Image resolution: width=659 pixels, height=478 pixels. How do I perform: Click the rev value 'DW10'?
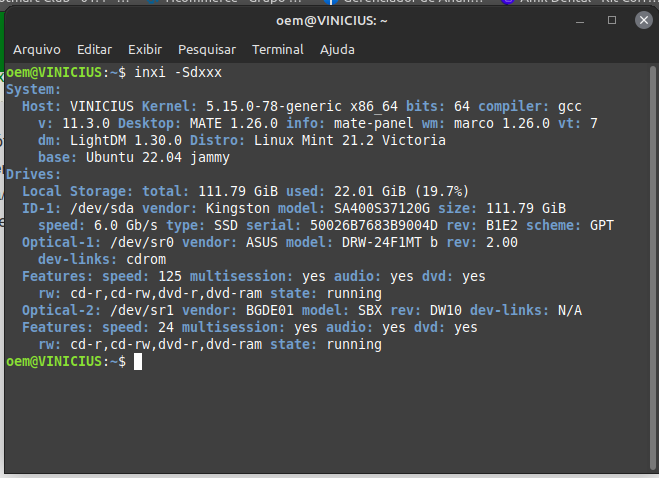coord(446,311)
